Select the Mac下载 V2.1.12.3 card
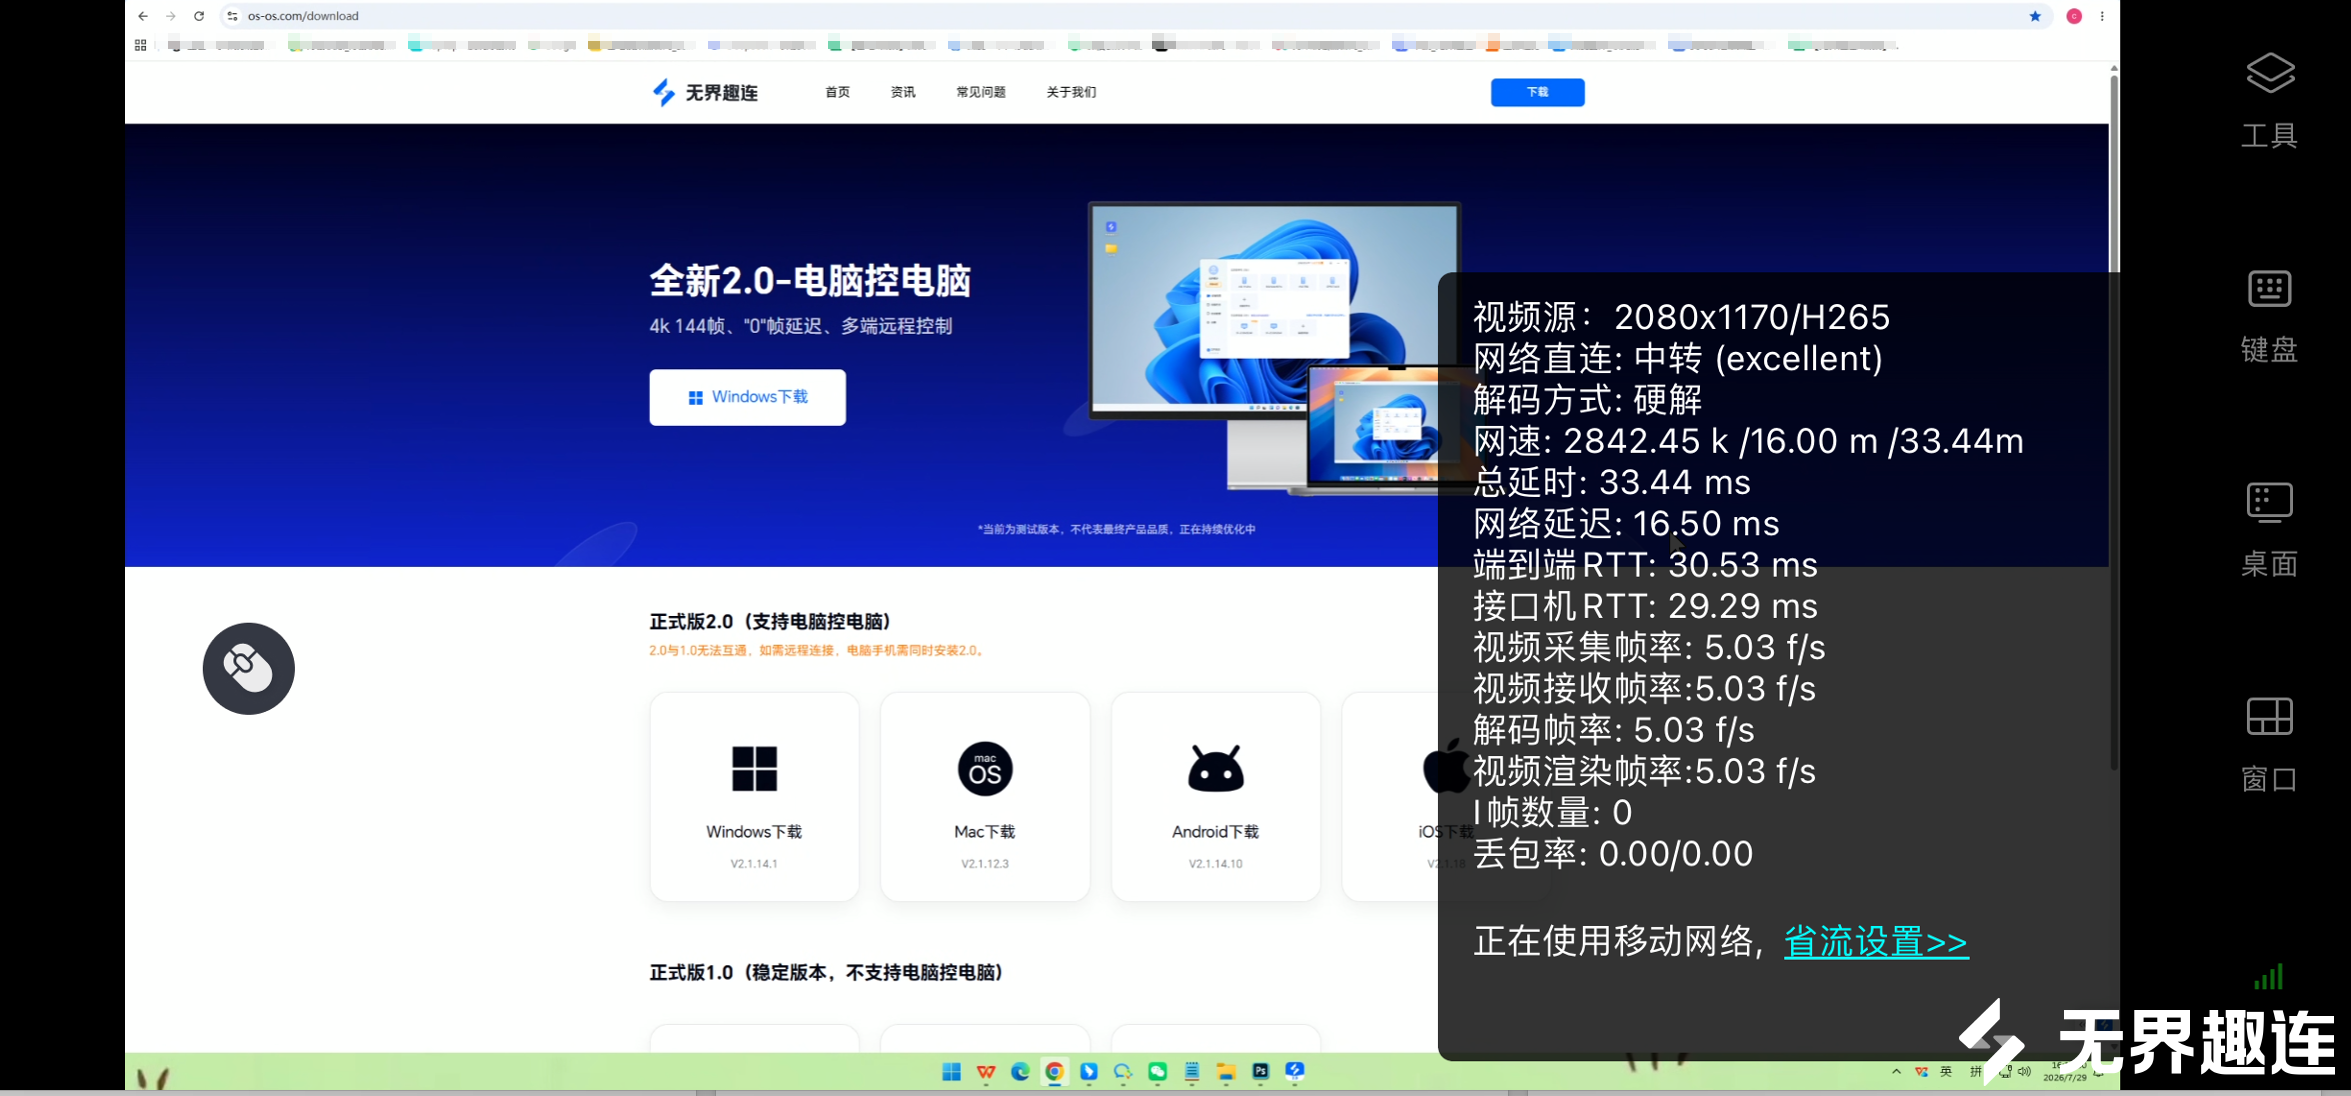This screenshot has height=1096, width=2351. pos(985,796)
